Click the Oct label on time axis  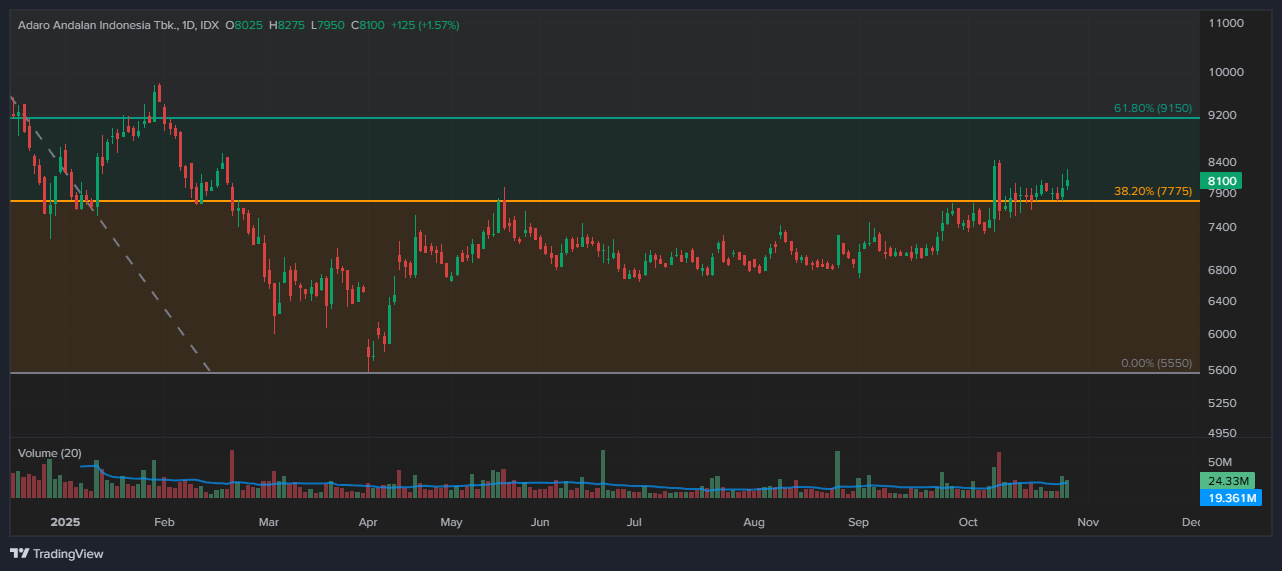click(967, 522)
